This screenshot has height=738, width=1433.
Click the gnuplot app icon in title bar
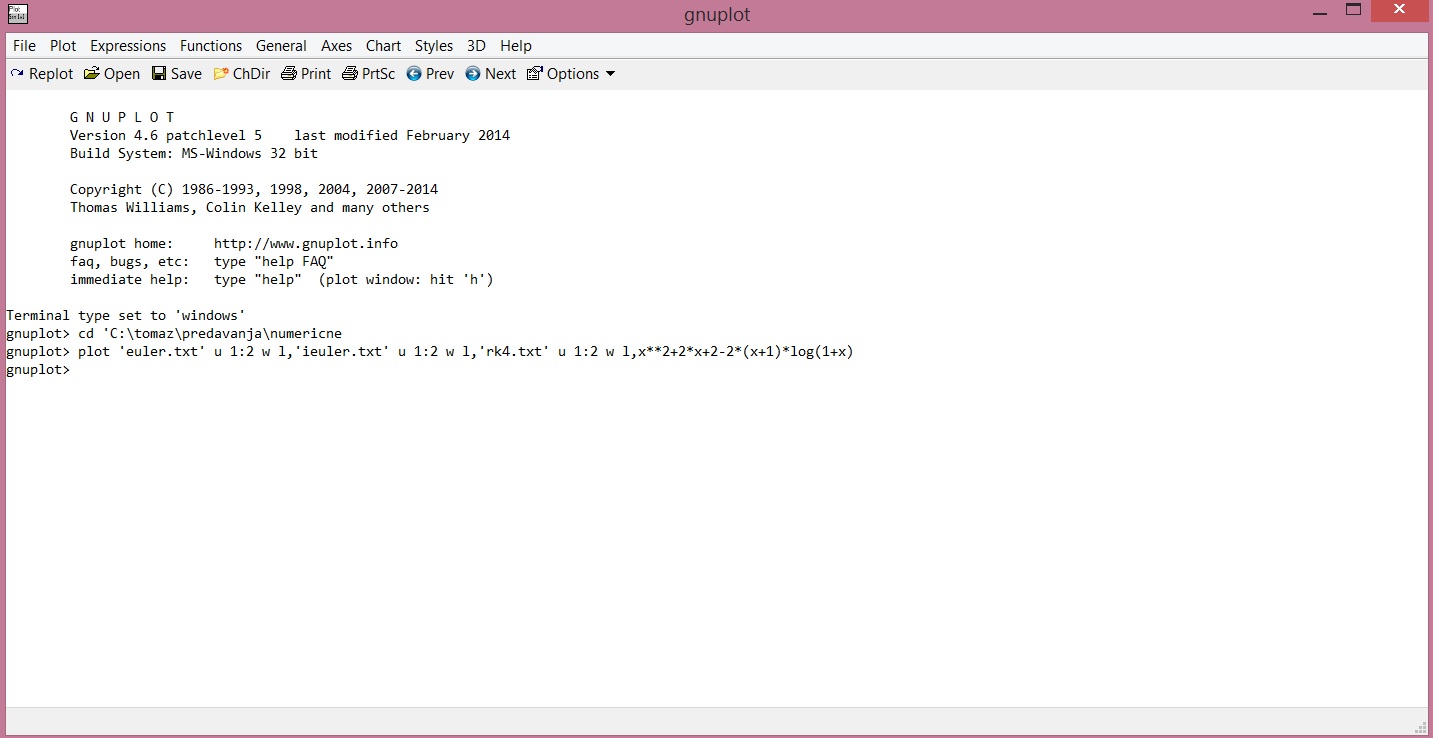pyautogui.click(x=18, y=14)
